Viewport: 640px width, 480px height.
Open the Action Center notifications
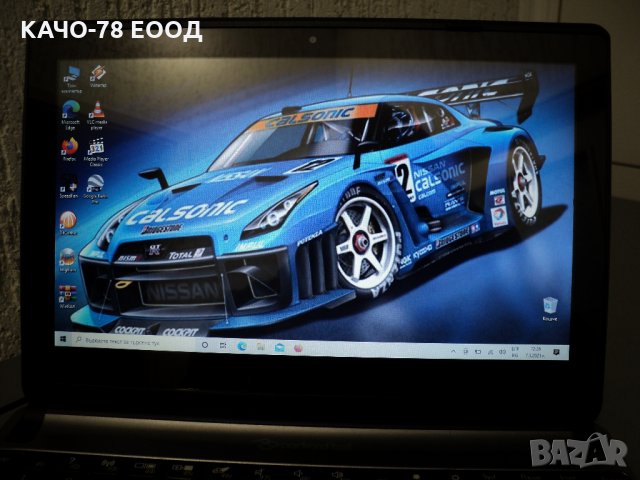pos(556,352)
